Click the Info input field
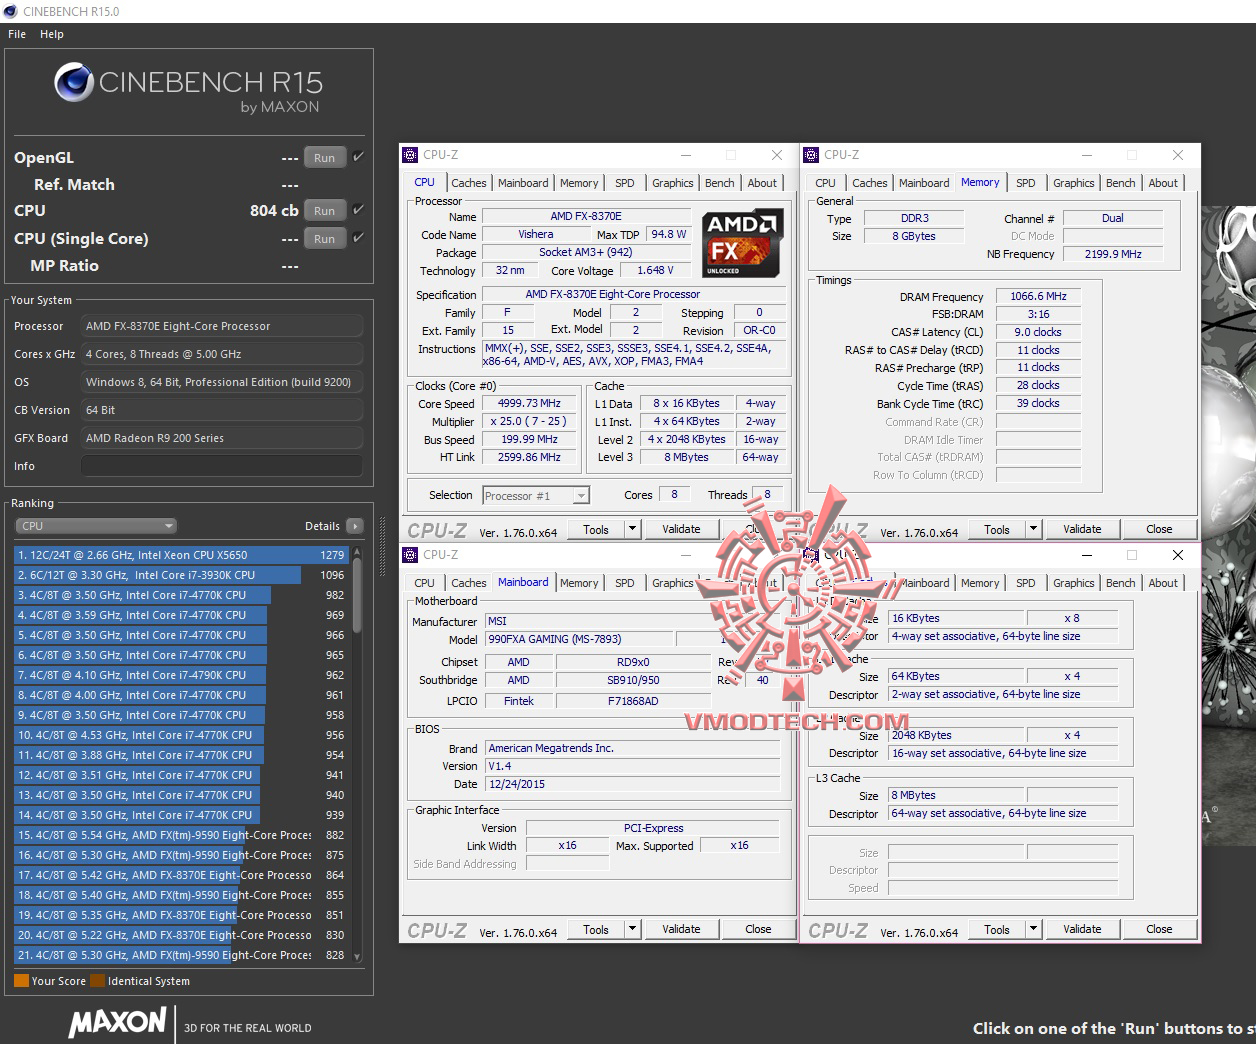This screenshot has height=1044, width=1256. pos(222,466)
